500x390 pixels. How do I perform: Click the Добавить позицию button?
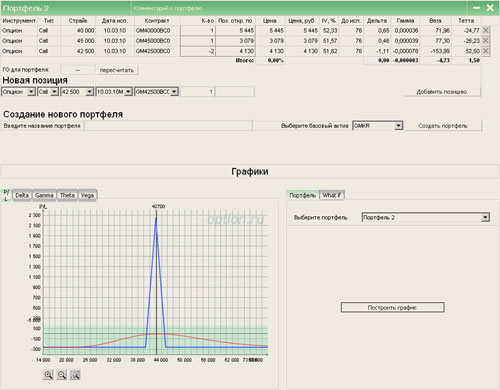point(442,92)
